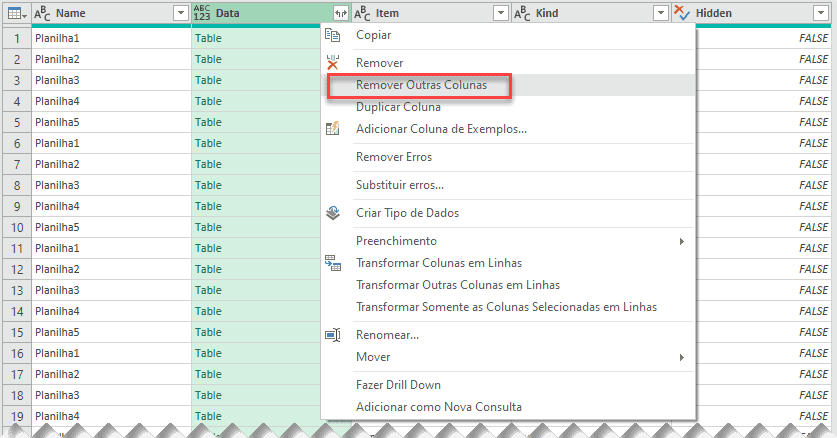Click Planilha4 cell in row 4

point(111,101)
